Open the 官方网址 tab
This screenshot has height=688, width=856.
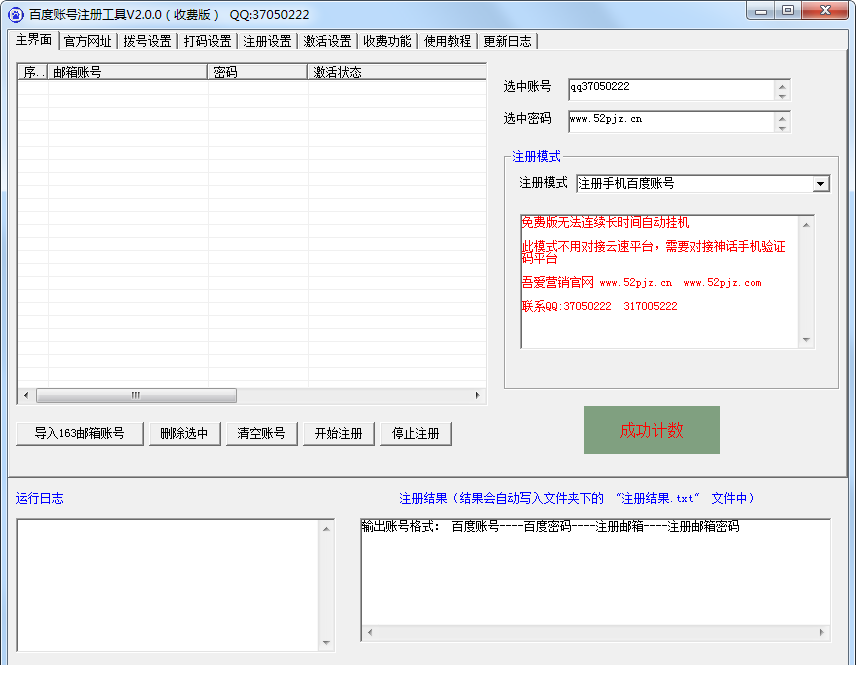point(87,41)
